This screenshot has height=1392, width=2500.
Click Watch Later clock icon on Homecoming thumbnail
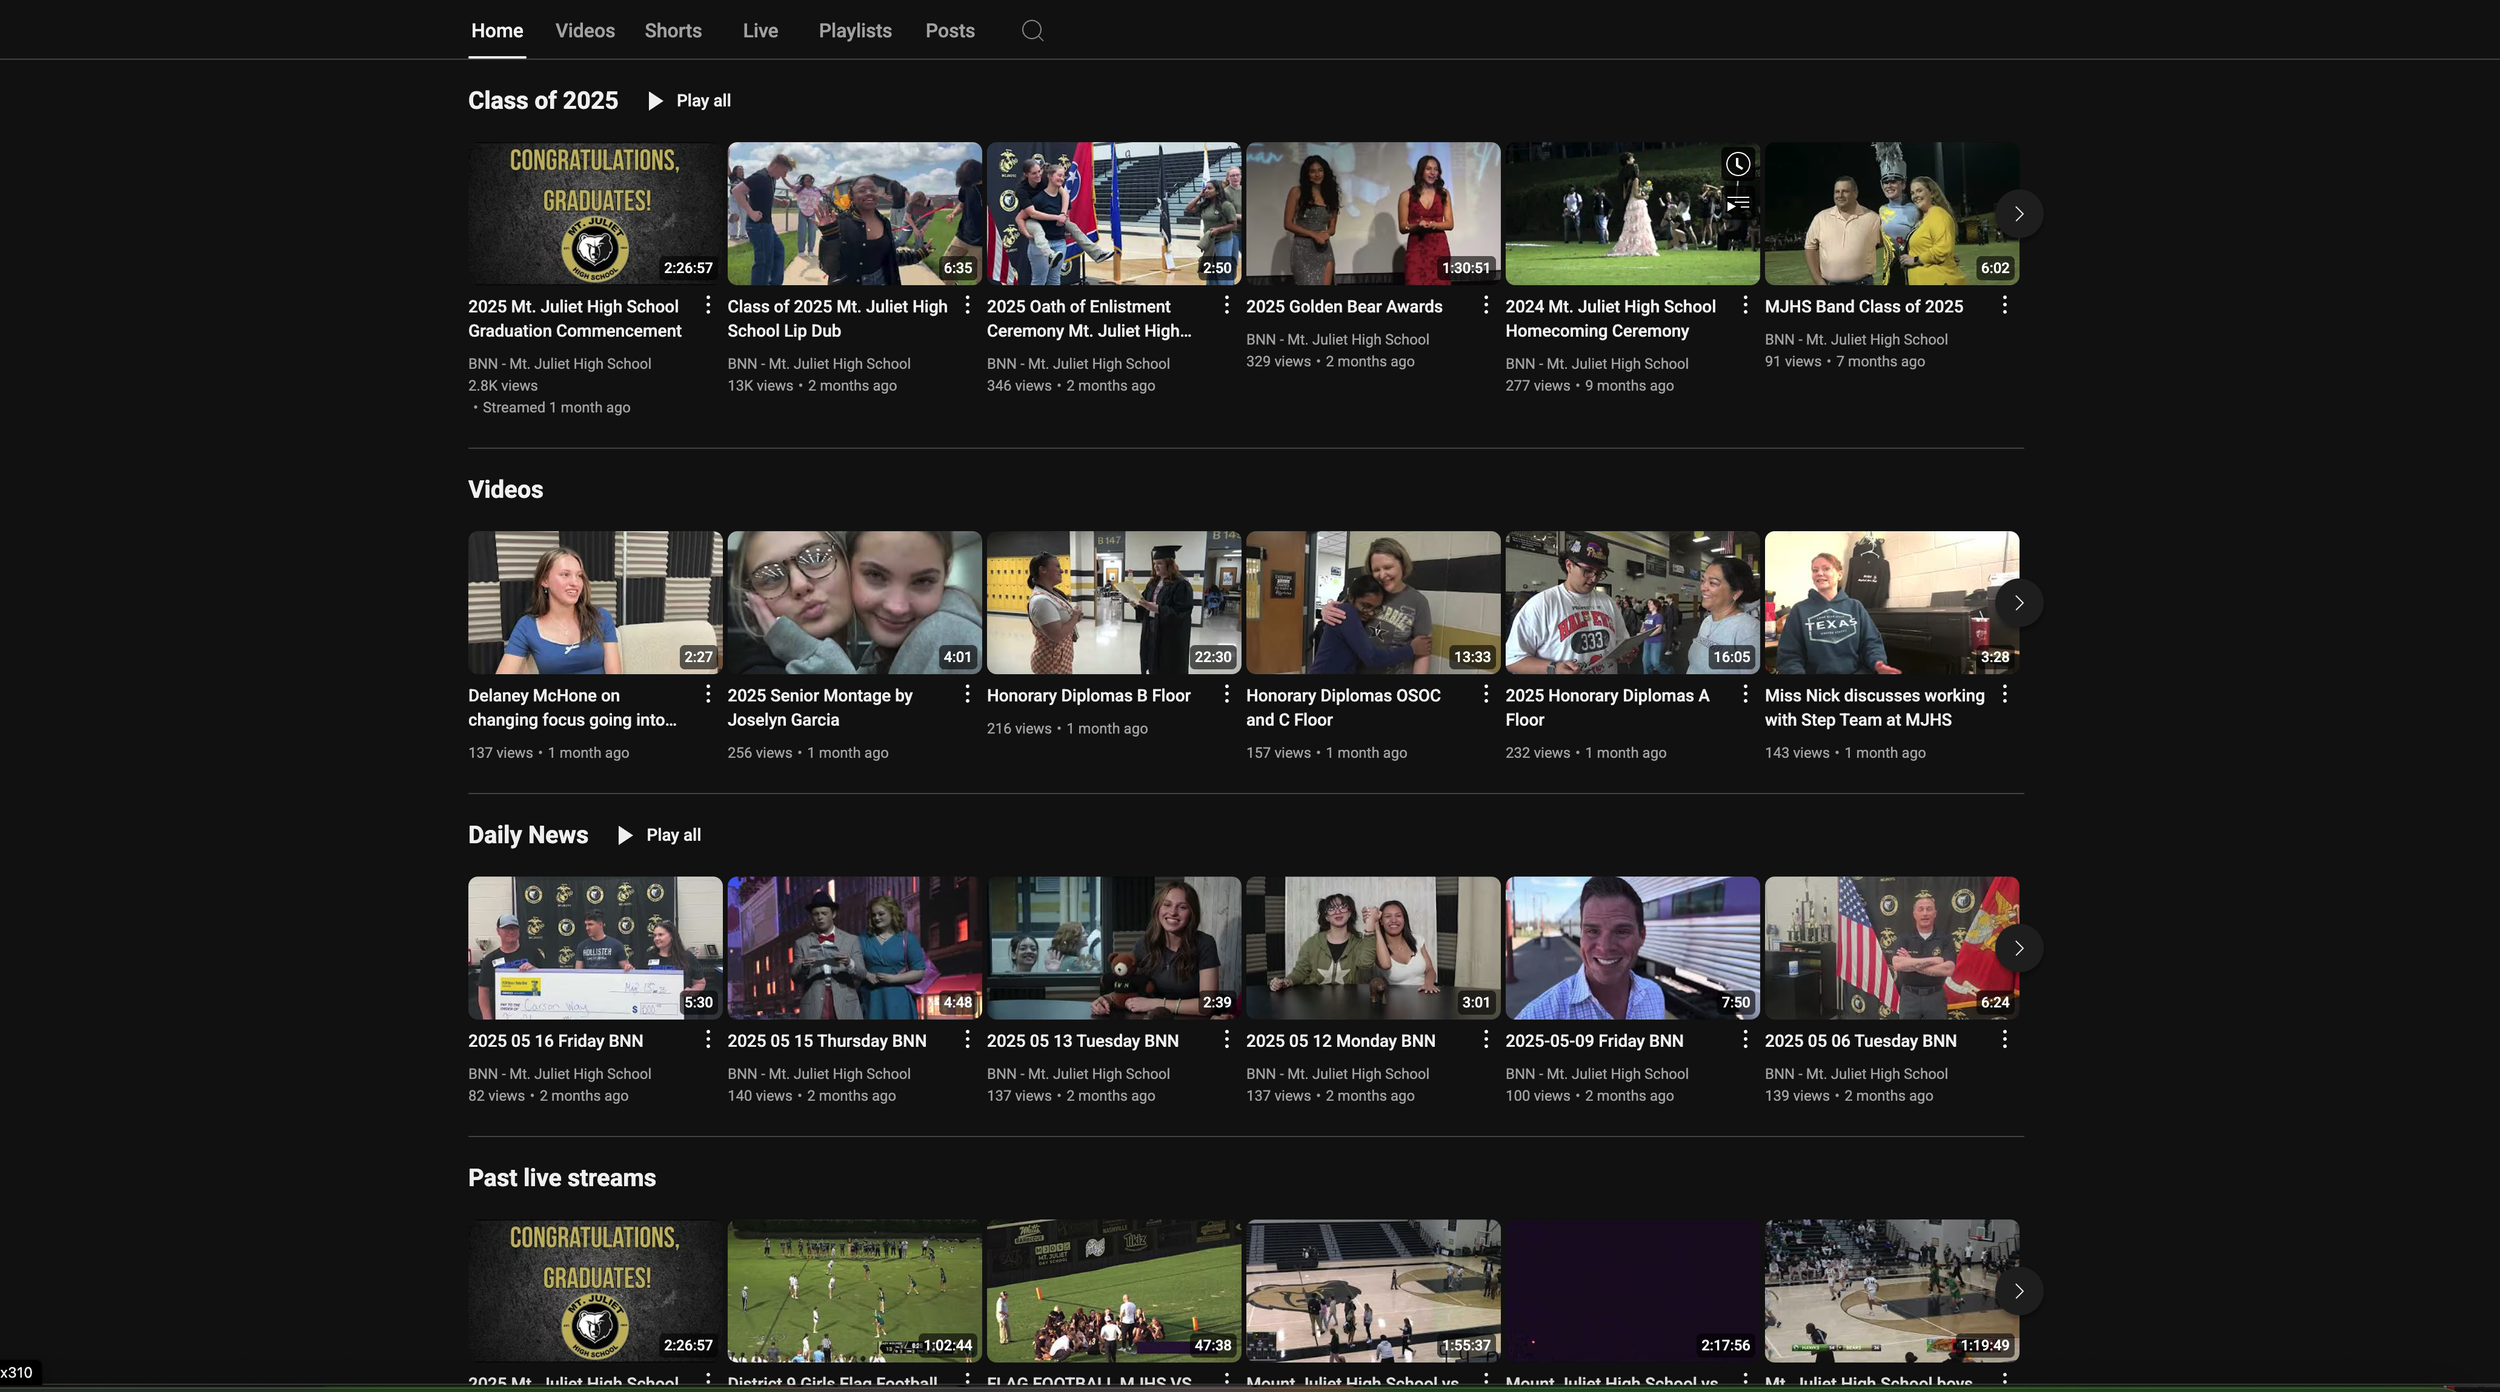(x=1738, y=164)
